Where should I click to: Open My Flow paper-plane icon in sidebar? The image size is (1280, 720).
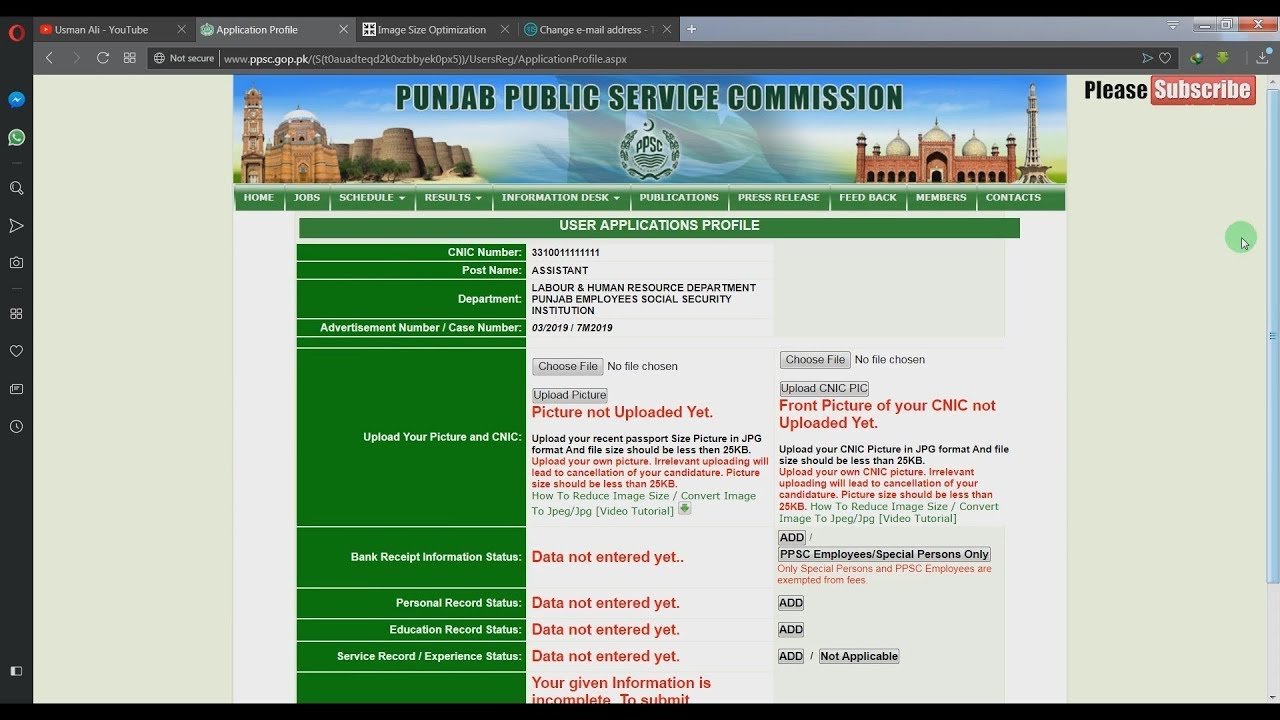[16, 226]
